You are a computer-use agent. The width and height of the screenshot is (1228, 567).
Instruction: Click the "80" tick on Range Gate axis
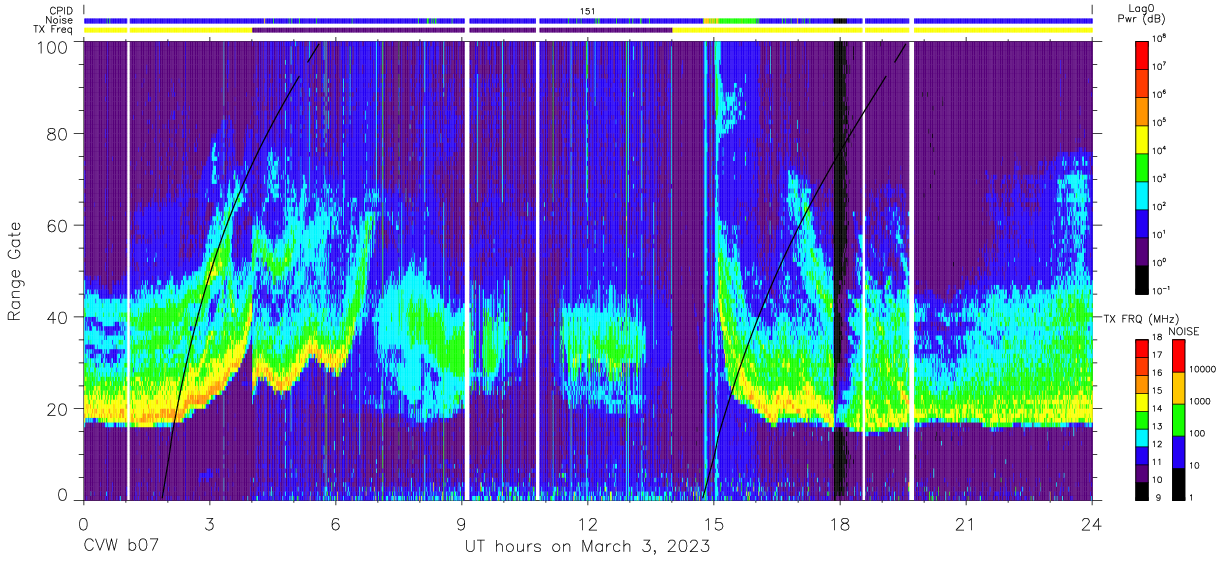[57, 135]
